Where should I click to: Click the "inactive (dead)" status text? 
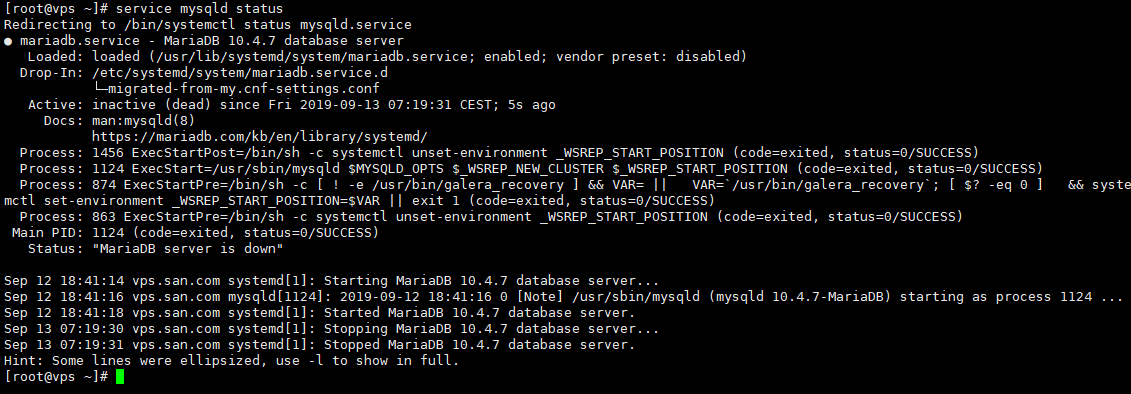point(151,105)
